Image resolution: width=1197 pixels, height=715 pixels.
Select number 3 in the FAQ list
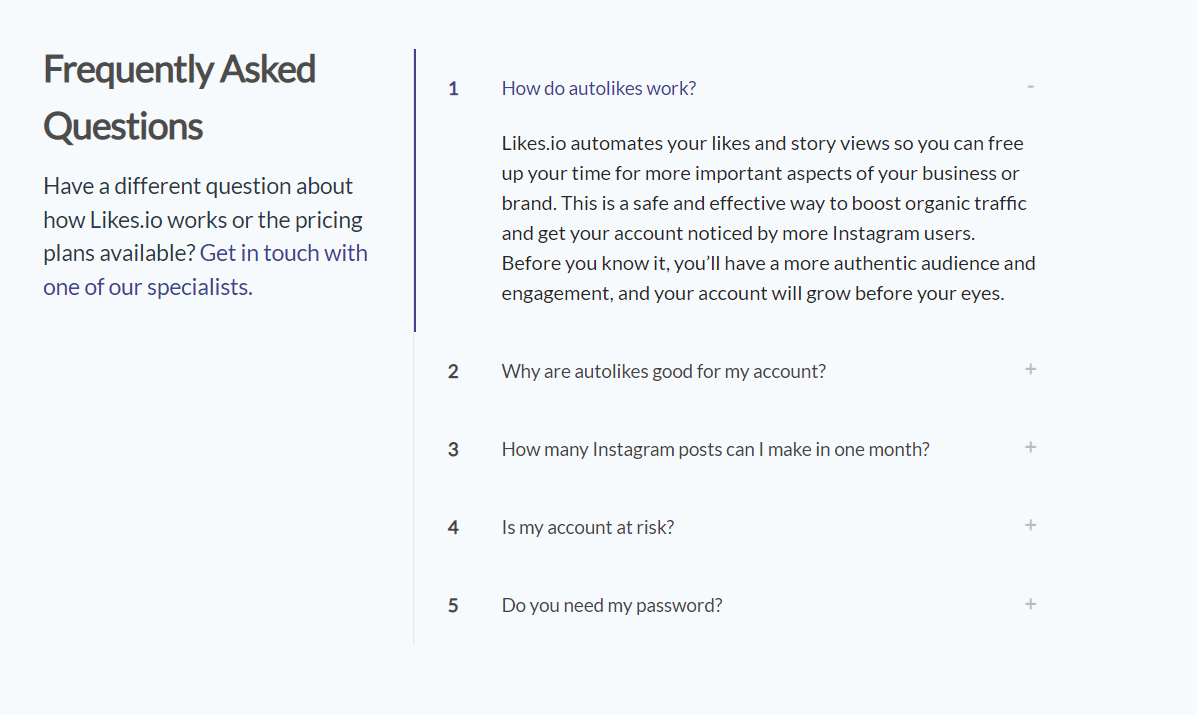click(453, 450)
